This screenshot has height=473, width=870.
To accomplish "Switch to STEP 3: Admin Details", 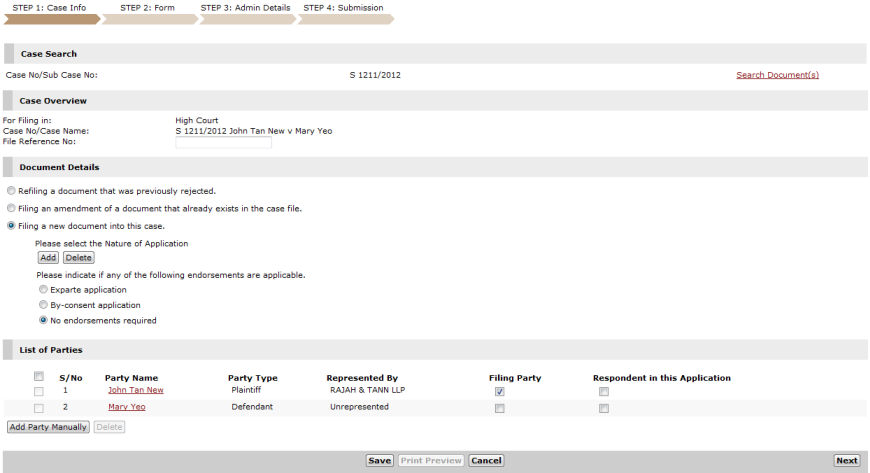I will click(246, 8).
